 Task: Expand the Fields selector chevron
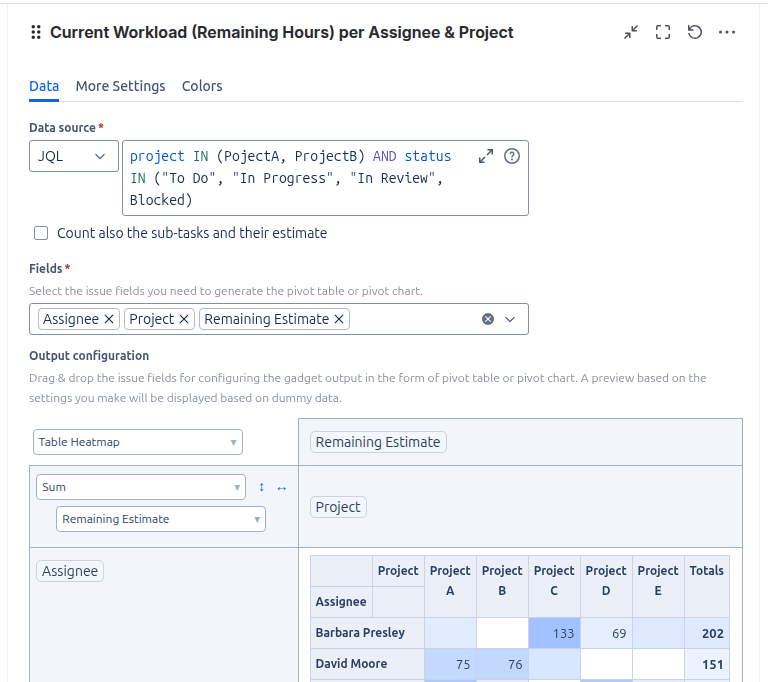pyautogui.click(x=510, y=319)
